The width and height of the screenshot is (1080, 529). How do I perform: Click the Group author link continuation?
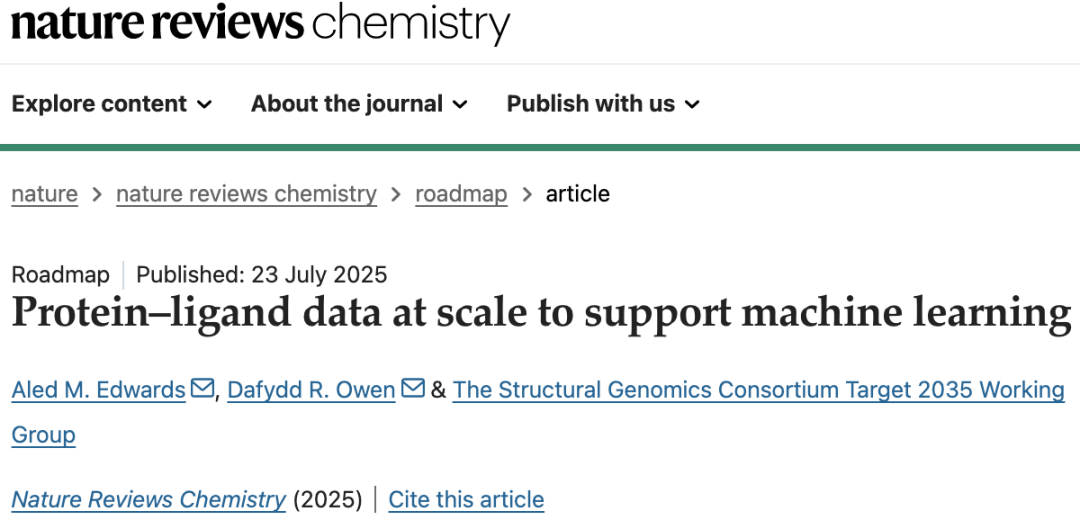pos(43,435)
